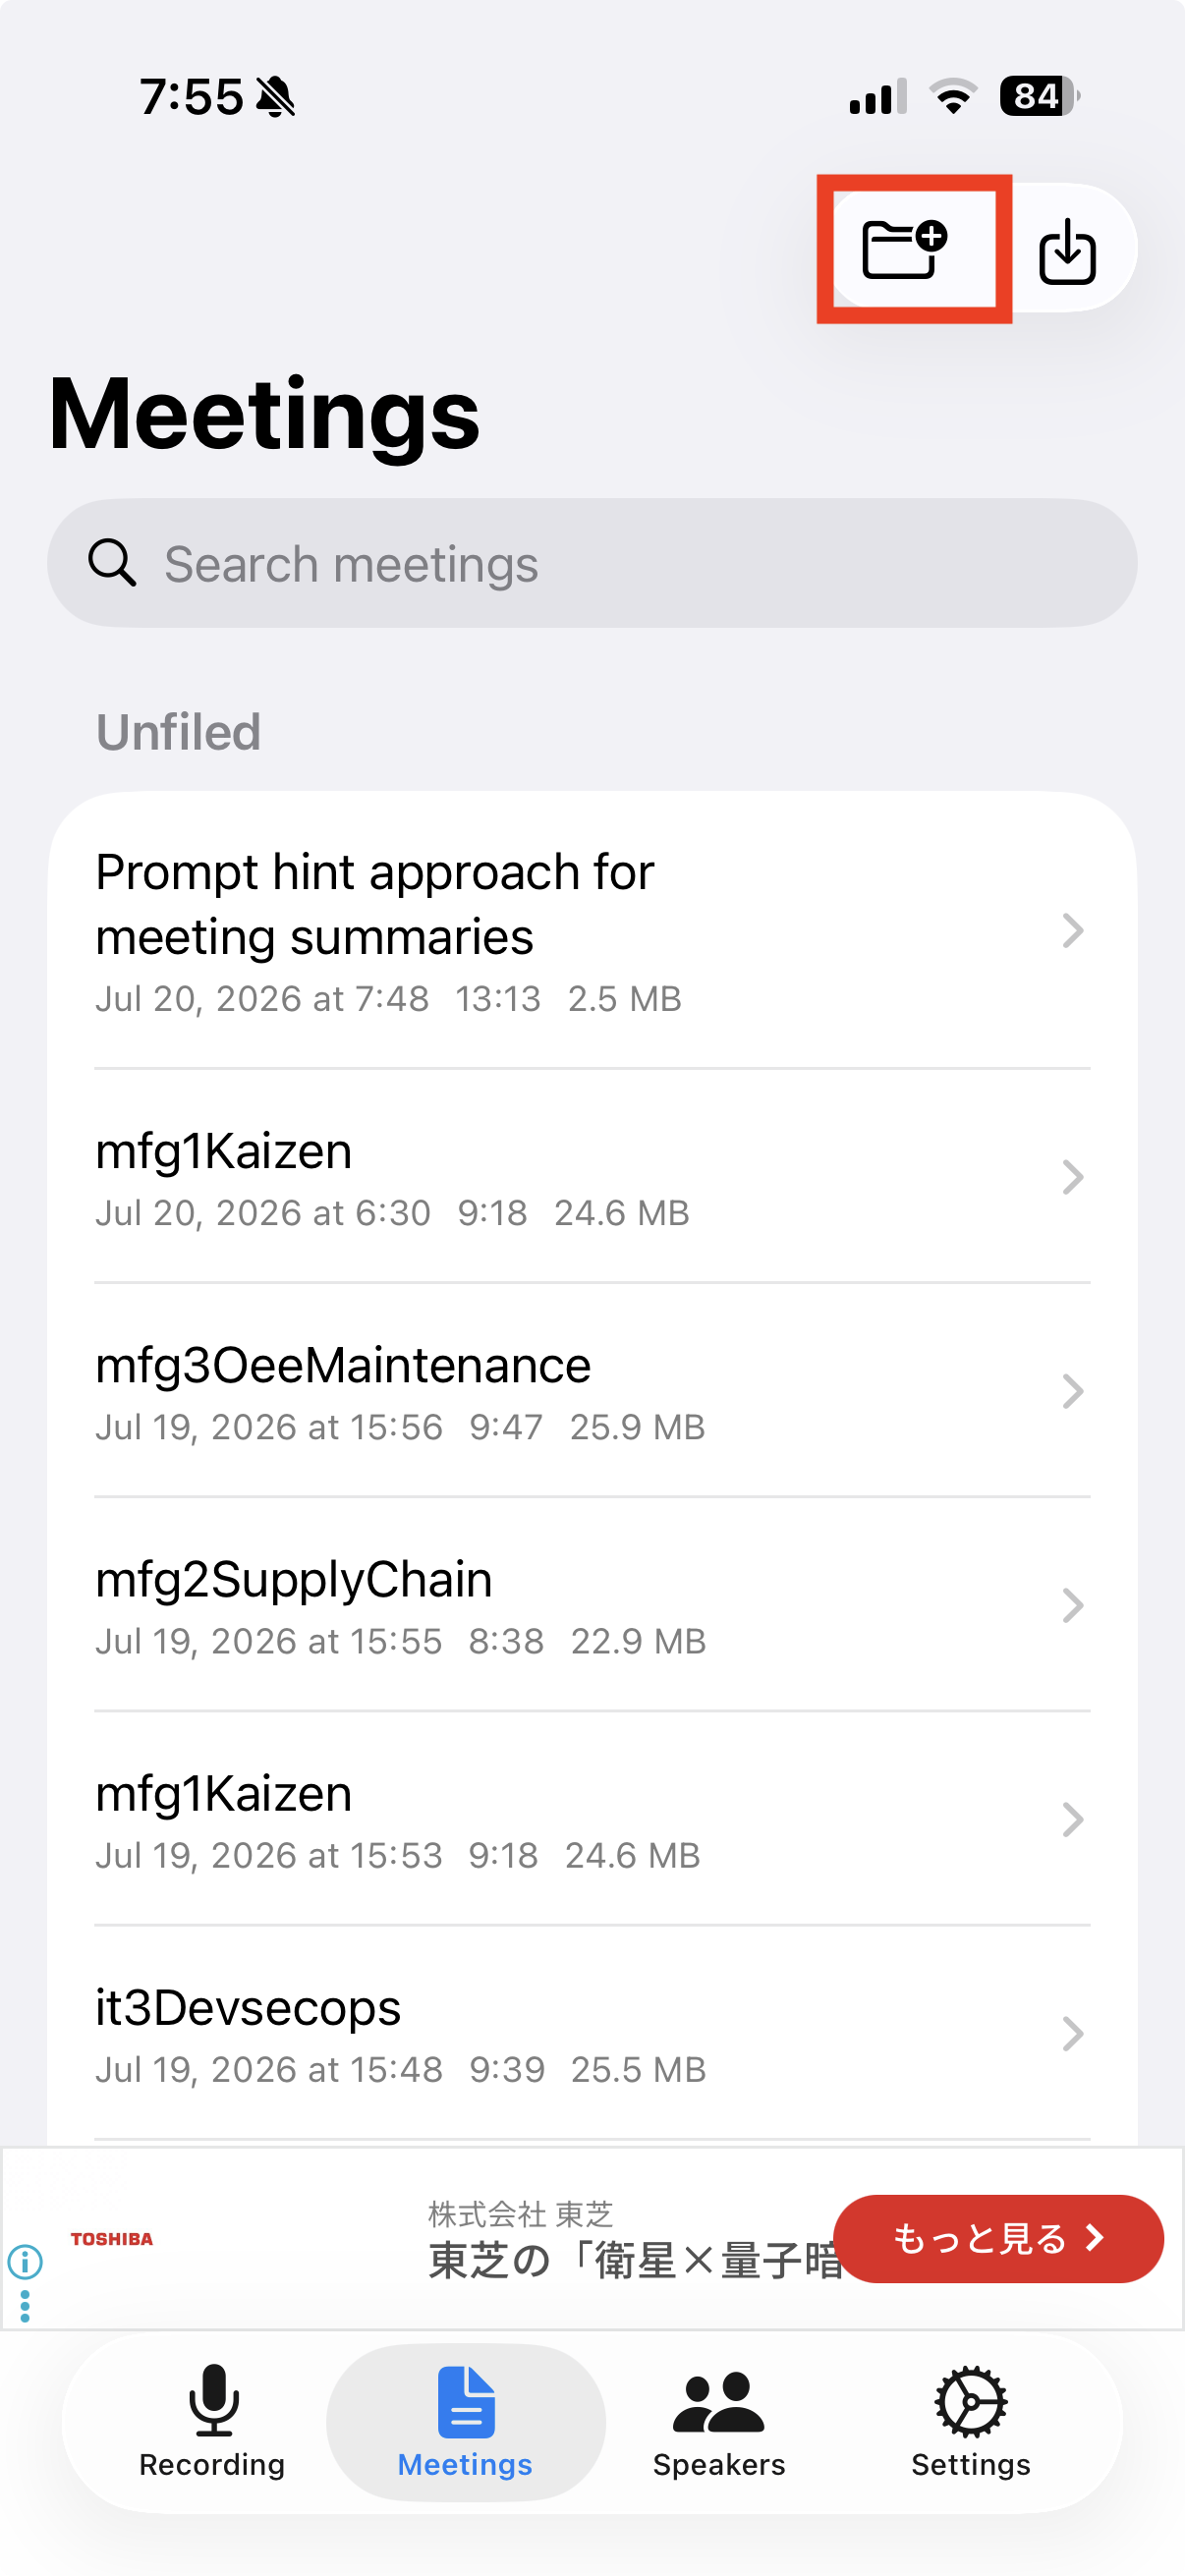The height and width of the screenshot is (2576, 1185).
Task: Expand mfg3OeeMaintenance row chevron
Action: pos(1072,1391)
